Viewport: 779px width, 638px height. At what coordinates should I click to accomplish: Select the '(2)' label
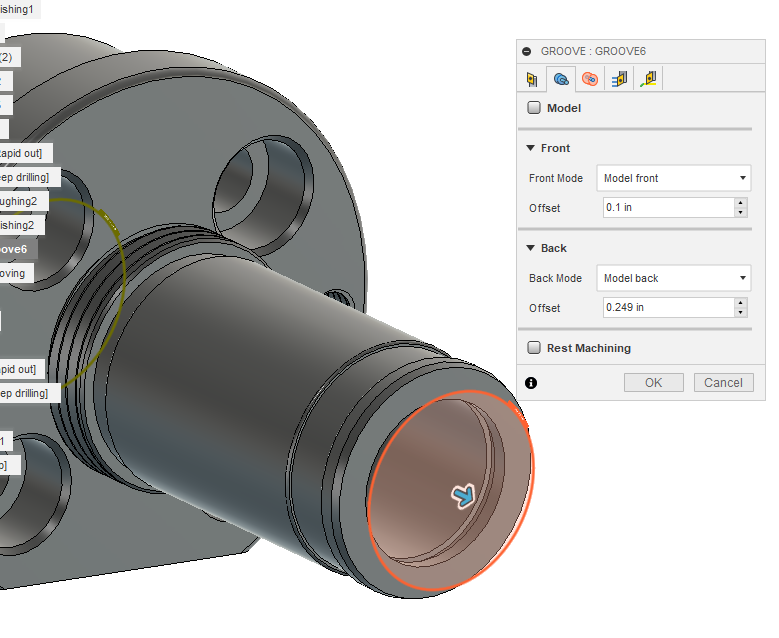click(x=10, y=57)
